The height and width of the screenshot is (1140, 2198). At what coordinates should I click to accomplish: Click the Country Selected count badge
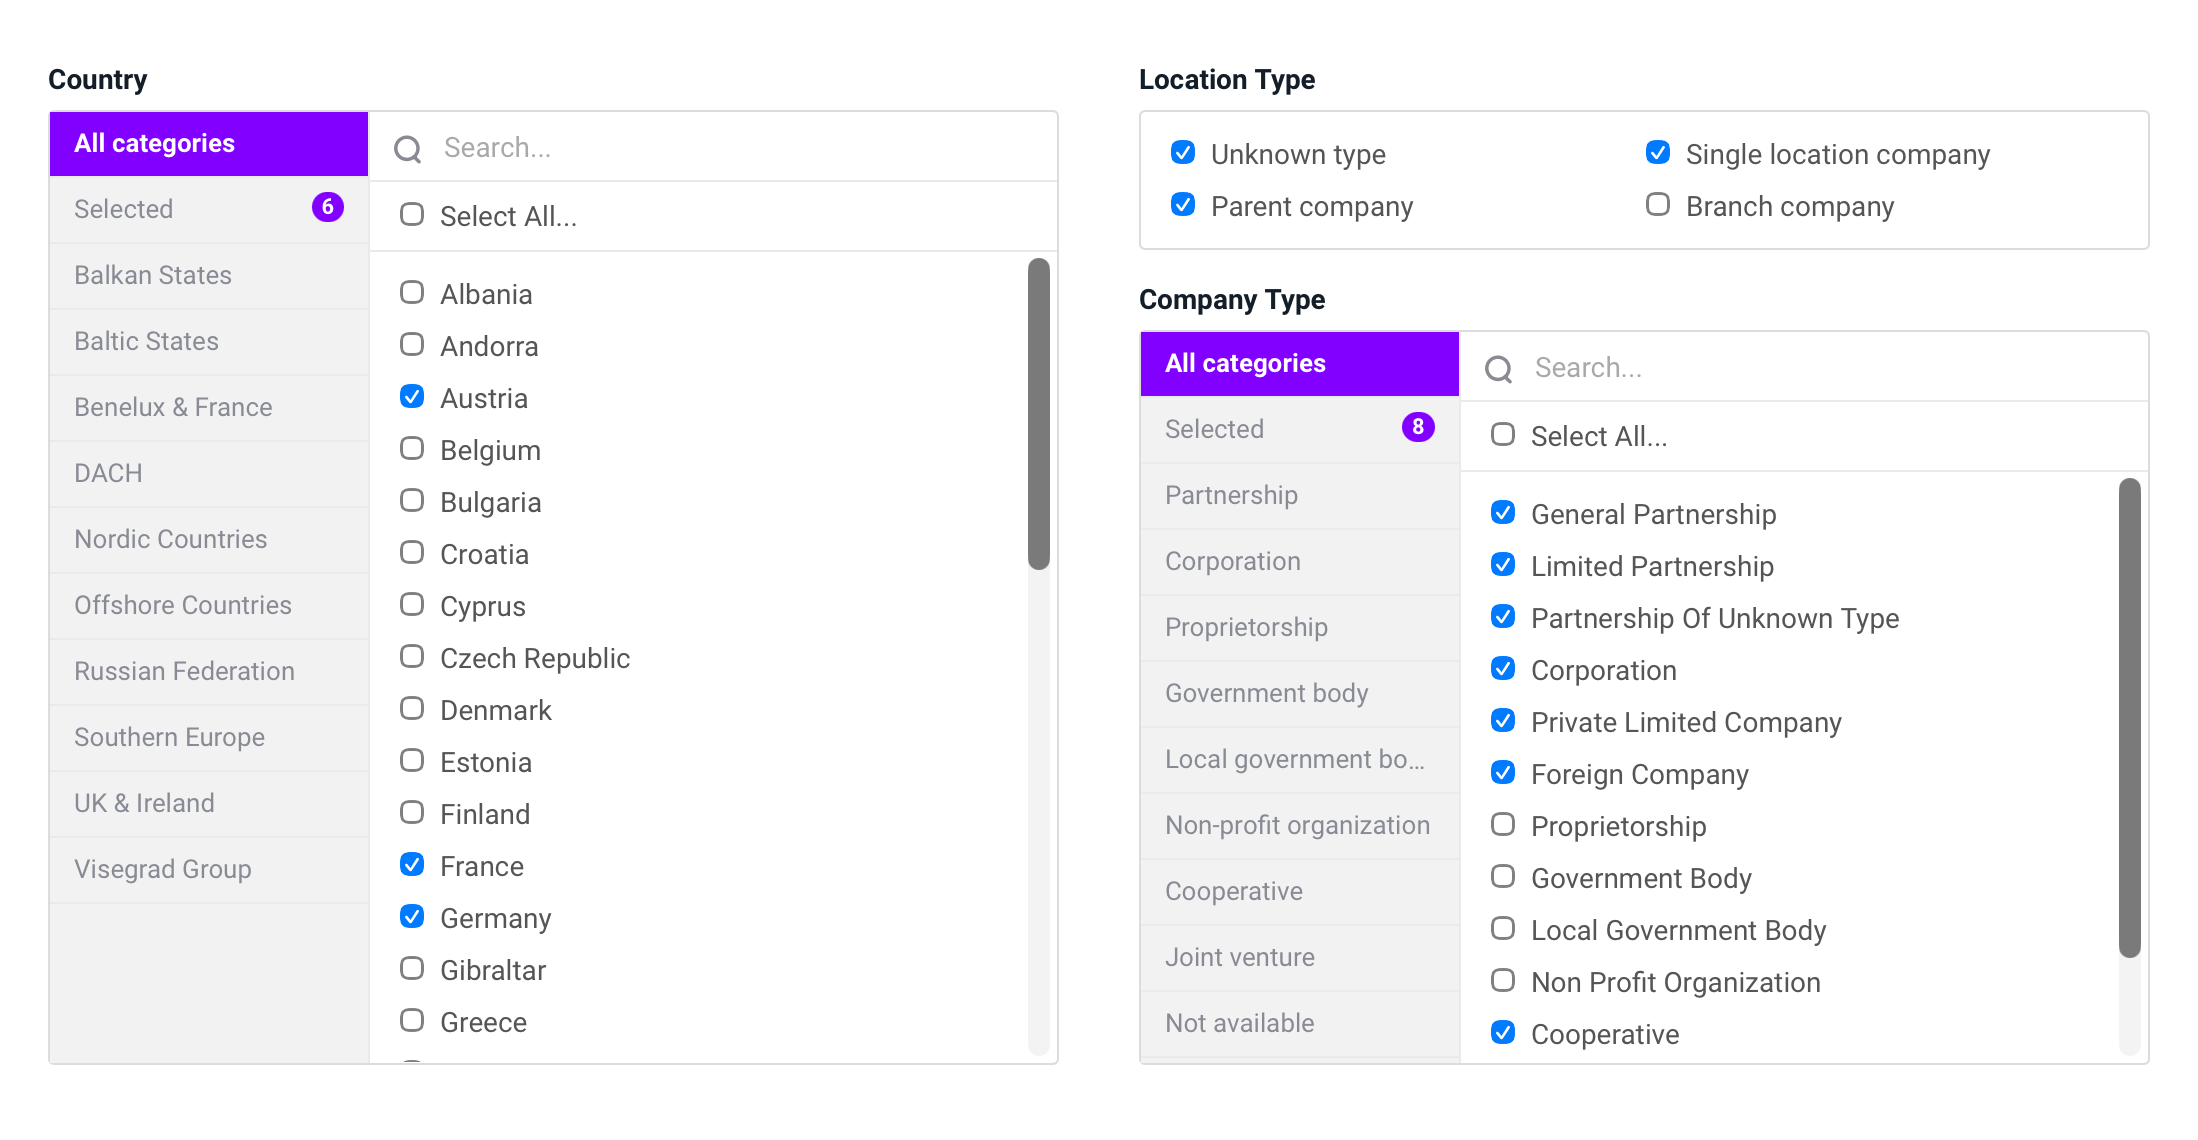click(x=327, y=207)
